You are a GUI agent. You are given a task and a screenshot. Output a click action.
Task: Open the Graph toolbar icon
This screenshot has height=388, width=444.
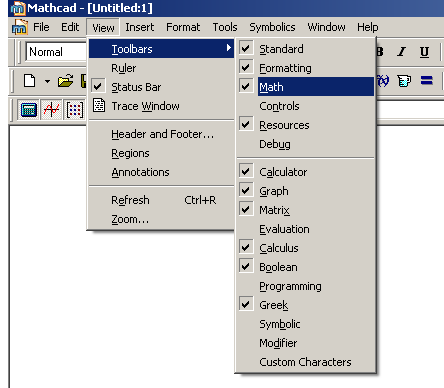(x=51, y=110)
